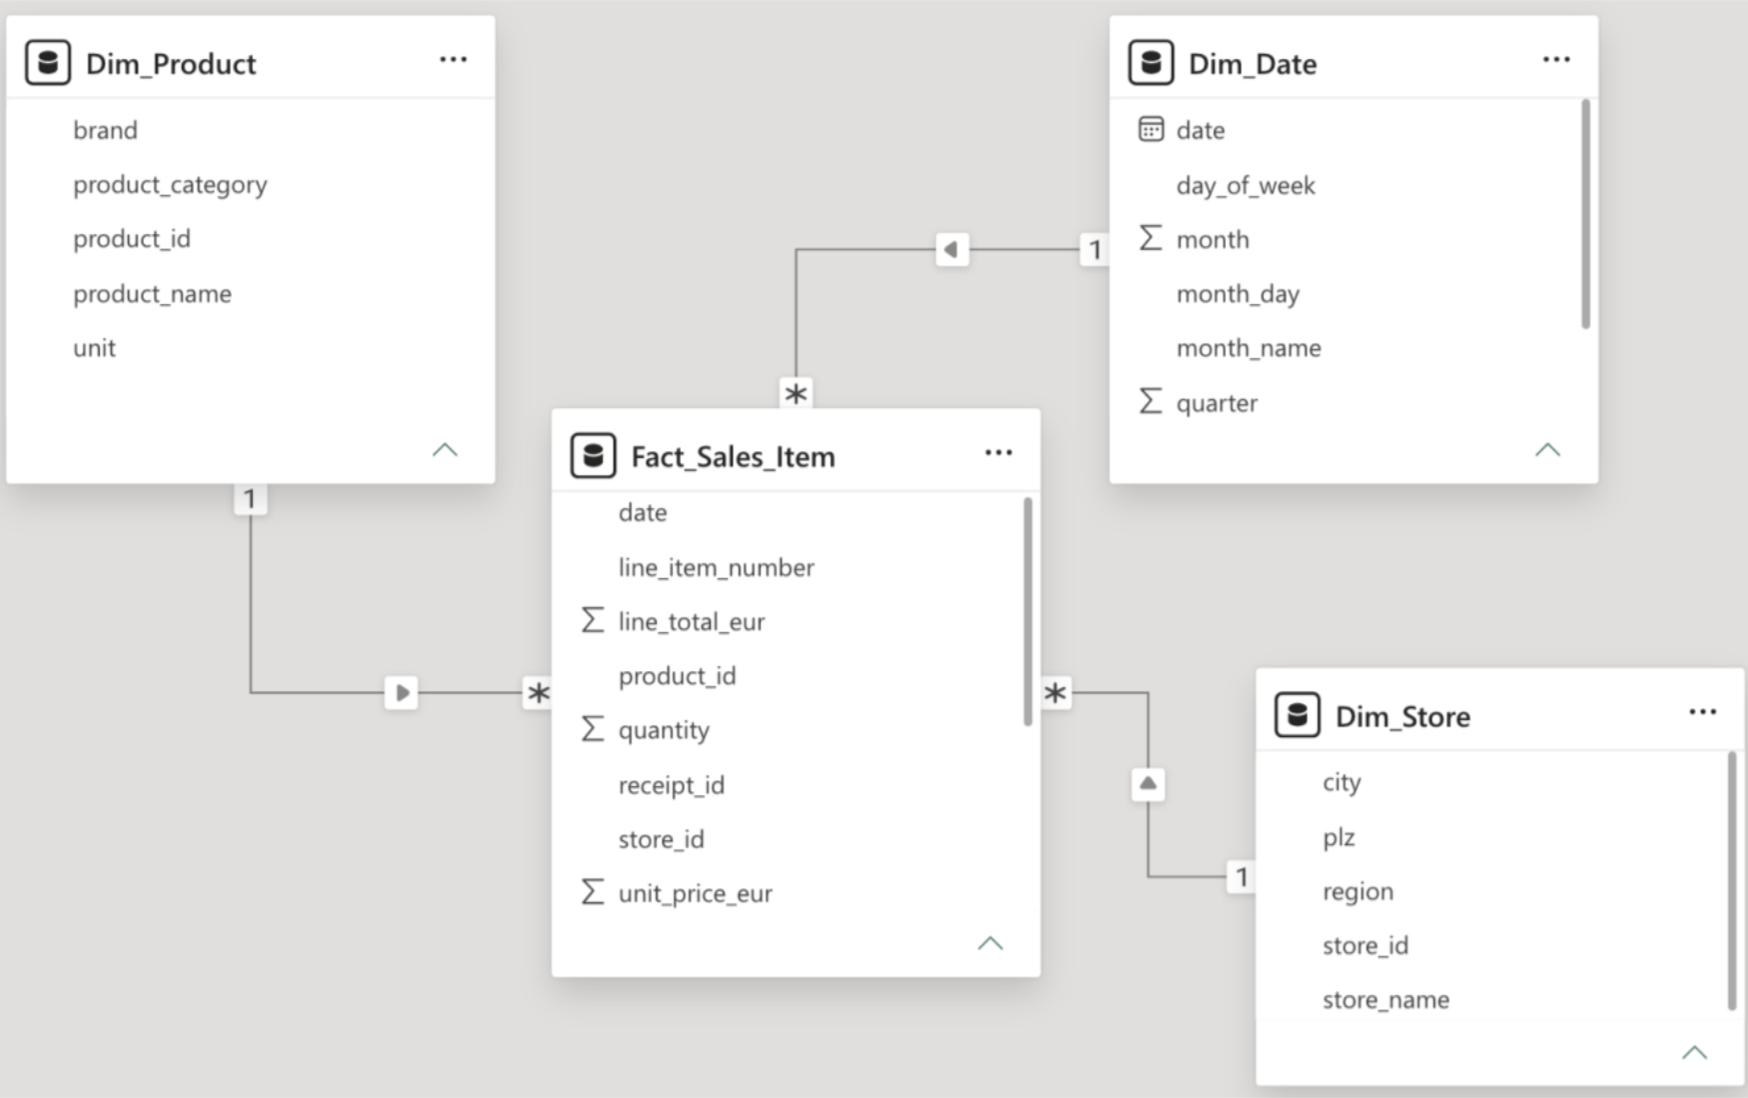Select the unit_price_eur field label
Screen dimensions: 1748x1098
click(x=695, y=894)
